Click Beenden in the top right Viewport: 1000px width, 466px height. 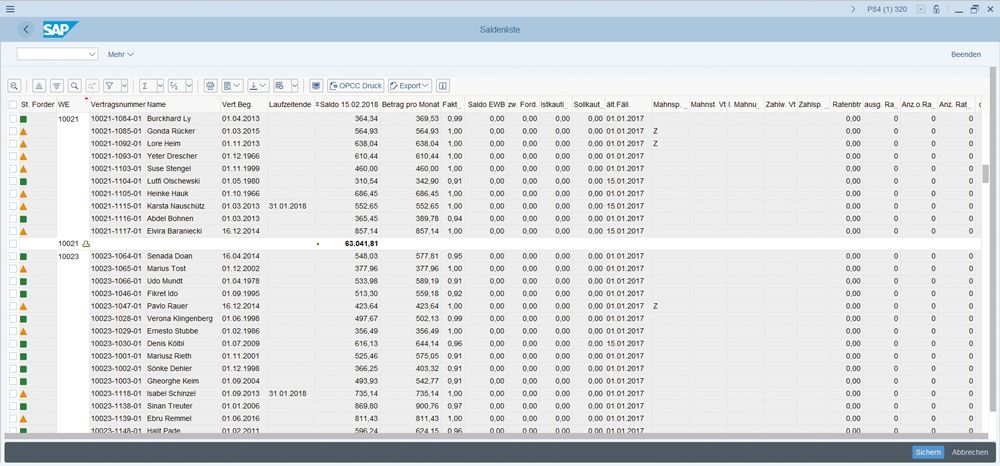(x=965, y=54)
